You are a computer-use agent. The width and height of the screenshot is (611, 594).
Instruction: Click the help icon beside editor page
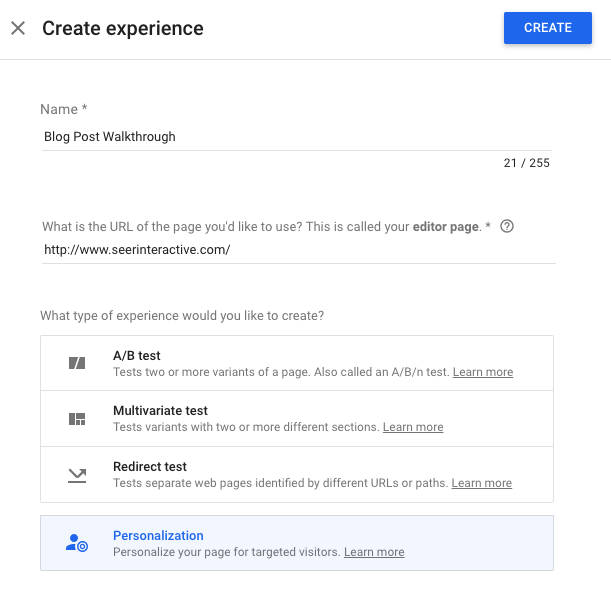pyautogui.click(x=507, y=226)
